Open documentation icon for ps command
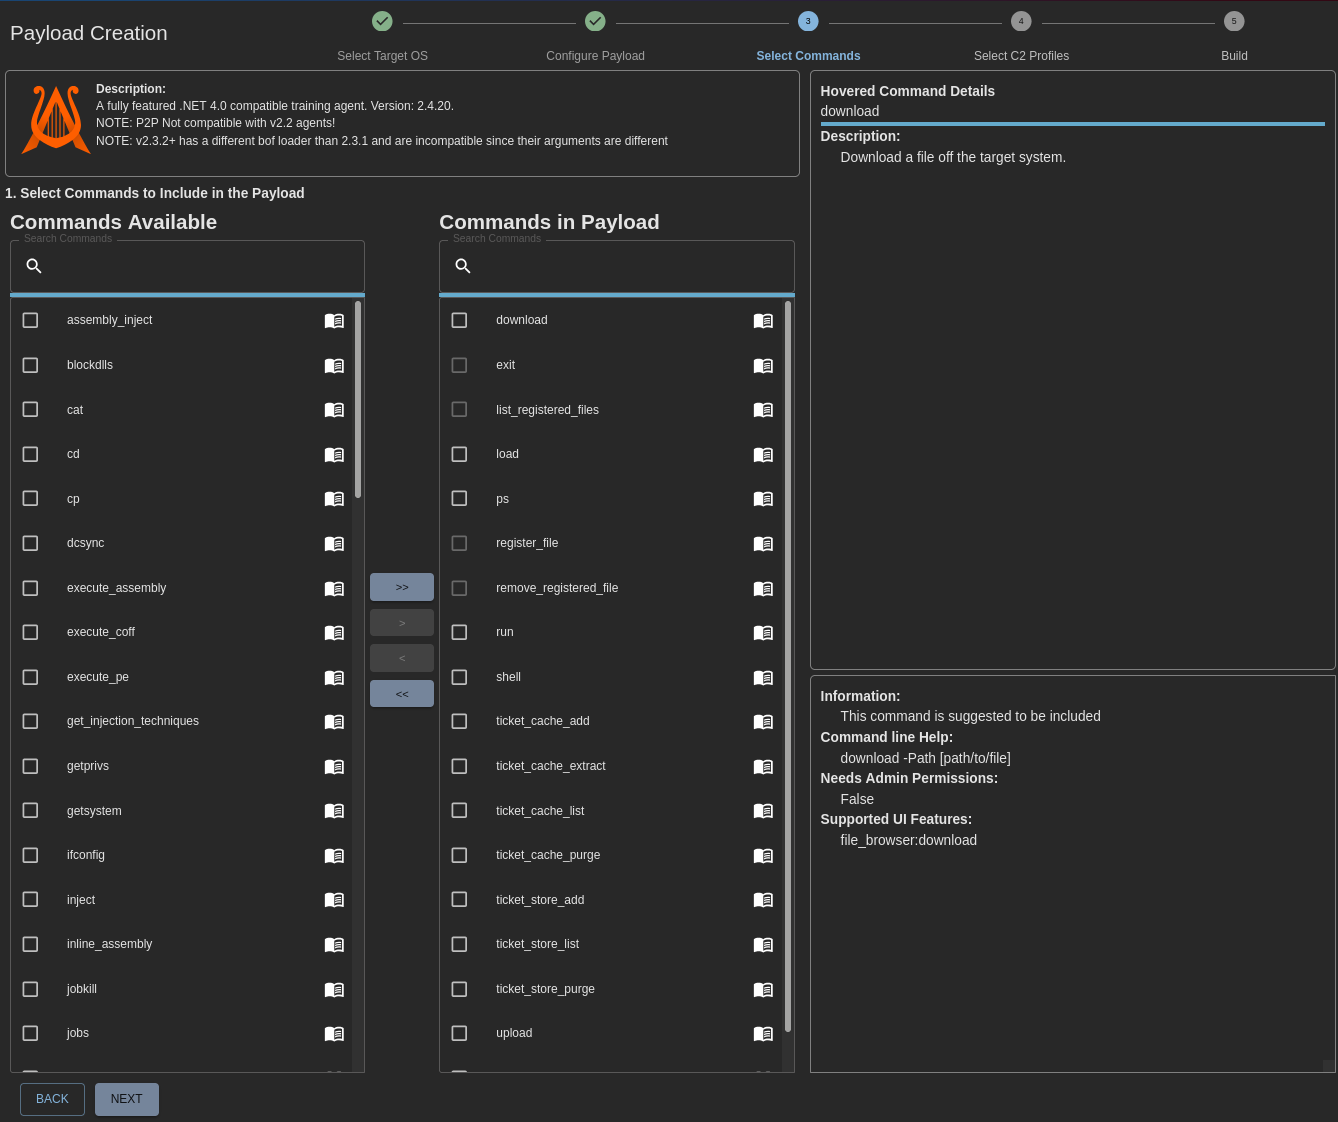 pos(763,499)
